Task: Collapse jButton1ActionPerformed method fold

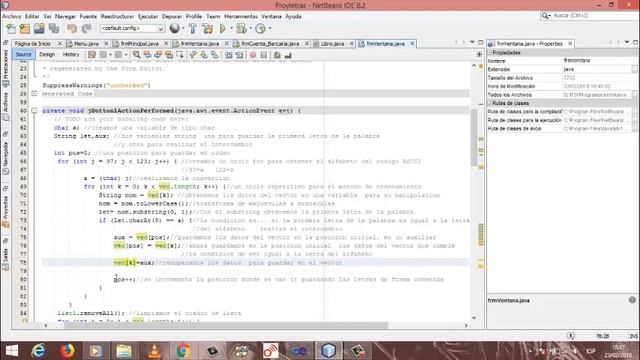Action: click(x=34, y=111)
